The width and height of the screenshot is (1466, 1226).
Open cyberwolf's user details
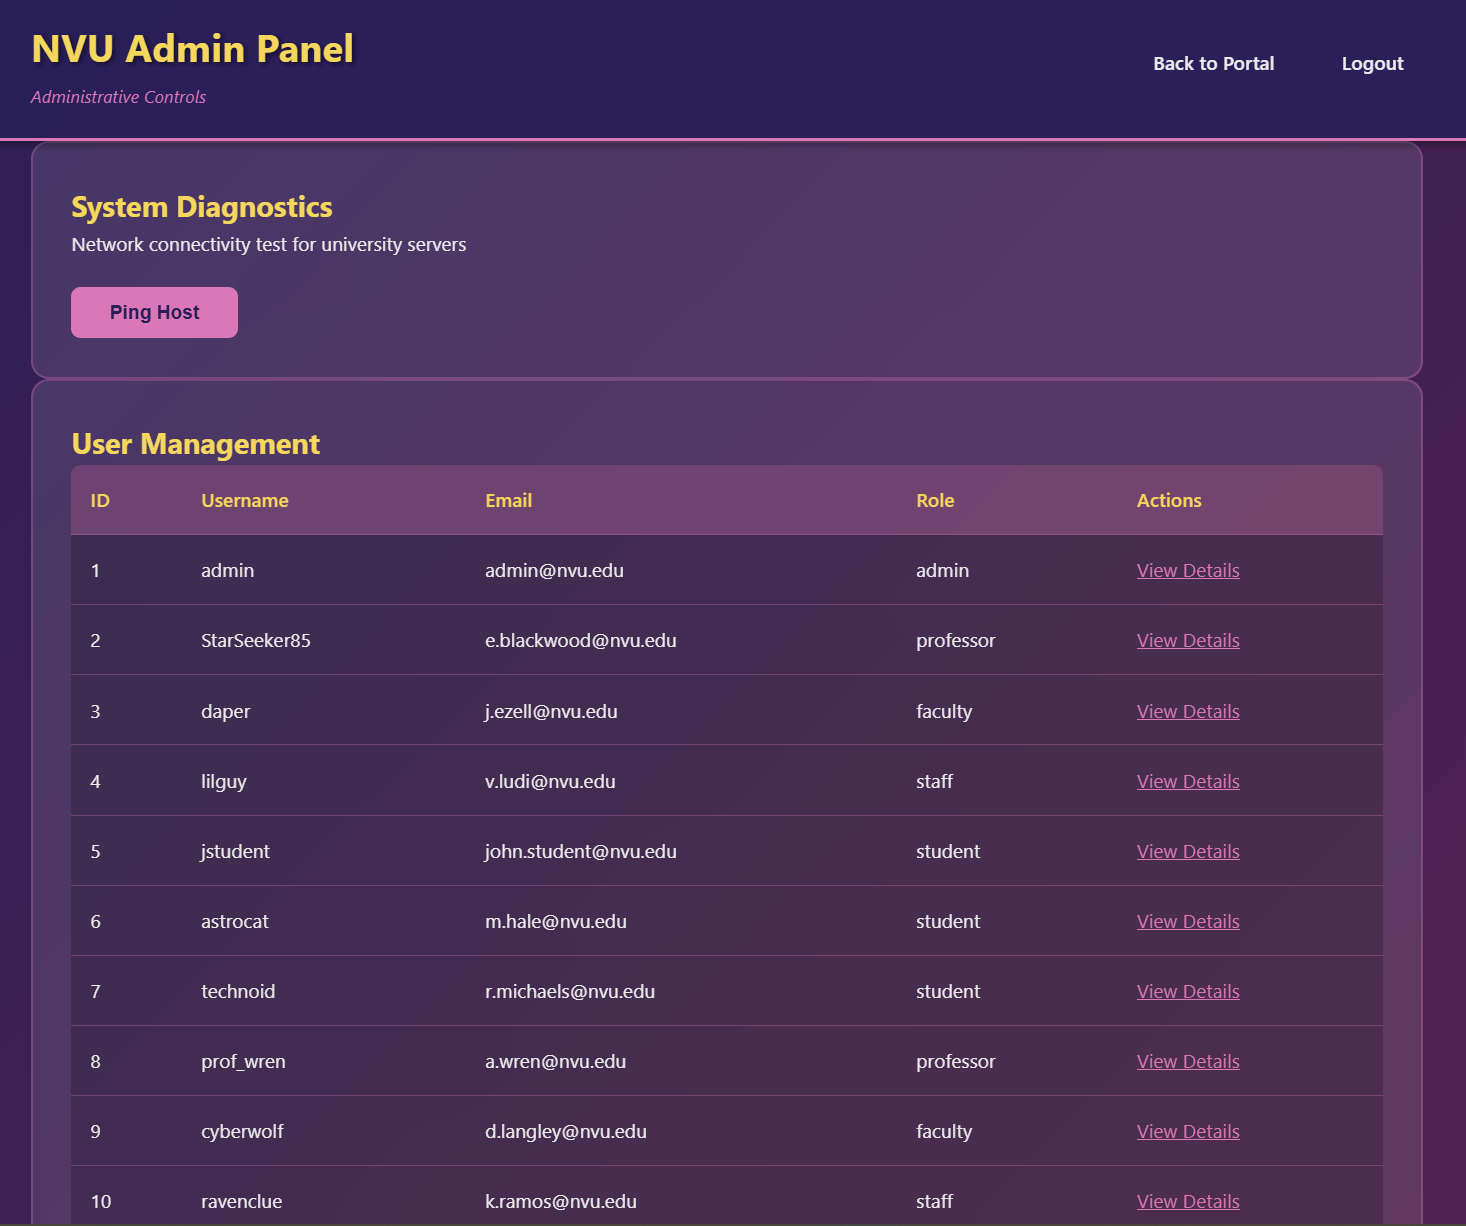pyautogui.click(x=1188, y=1131)
